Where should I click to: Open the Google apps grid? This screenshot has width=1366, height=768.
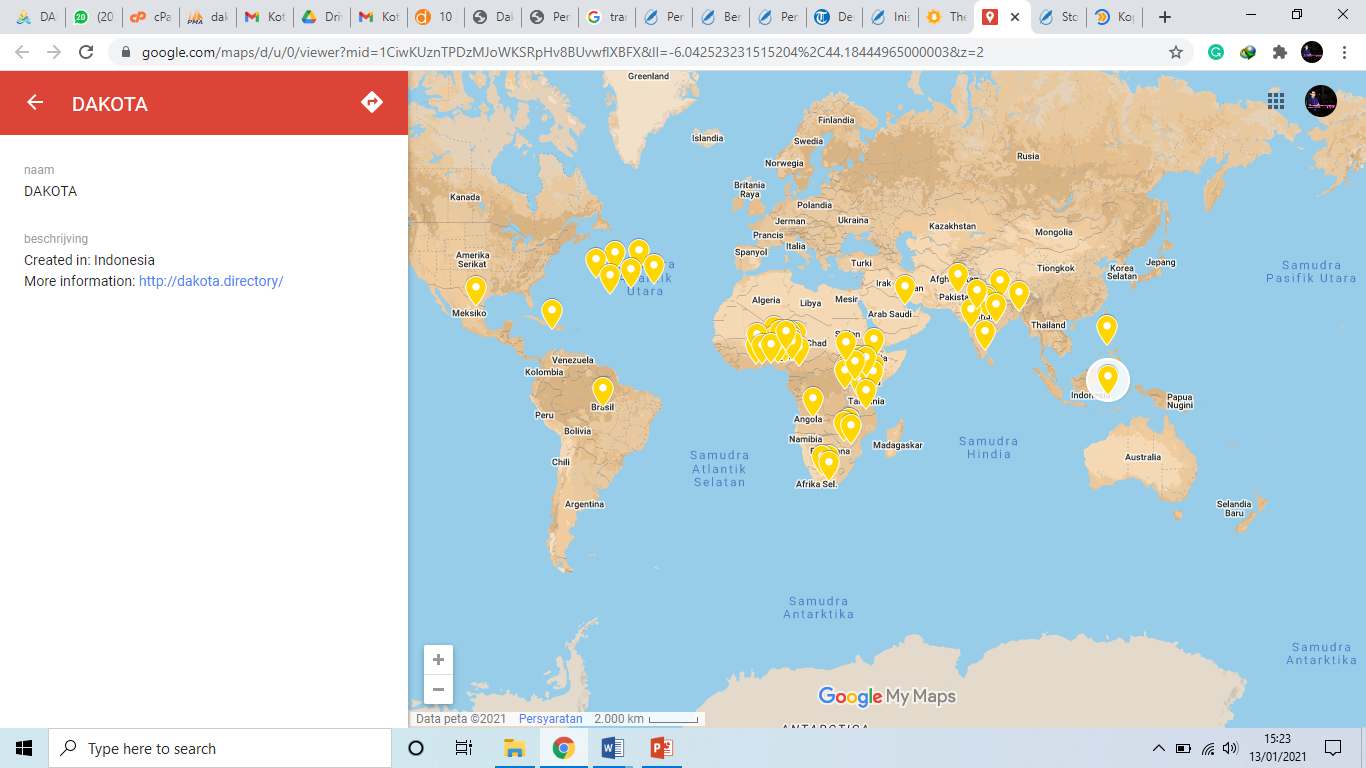point(1276,100)
